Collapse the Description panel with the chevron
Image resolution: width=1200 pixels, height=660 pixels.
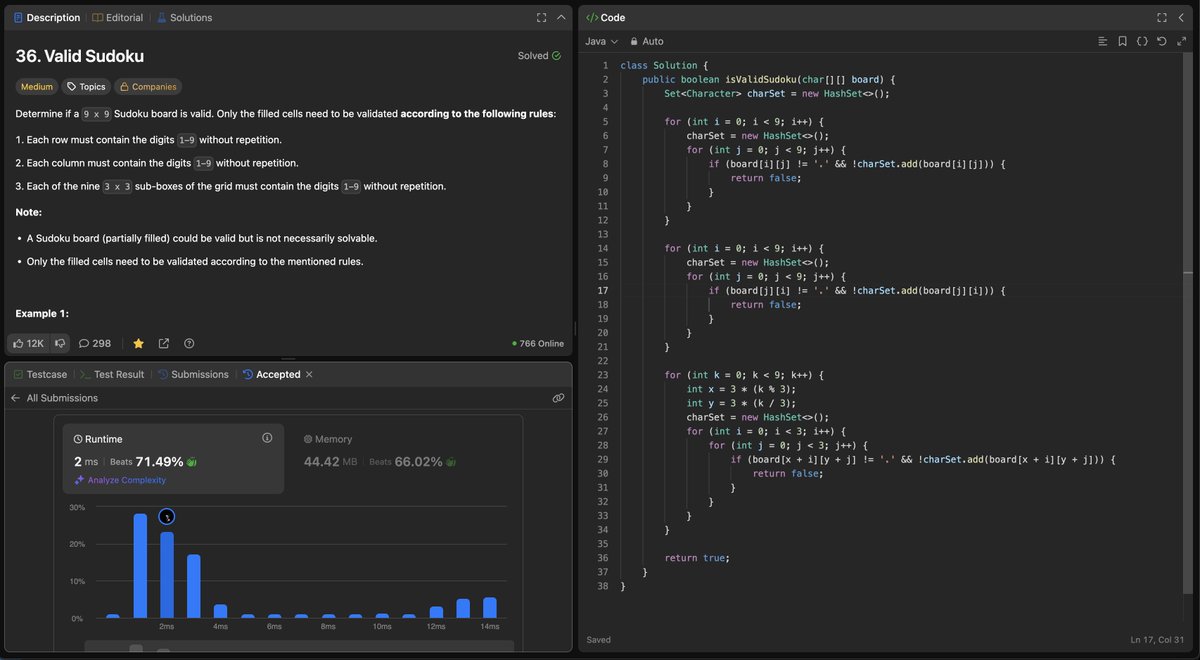562,17
